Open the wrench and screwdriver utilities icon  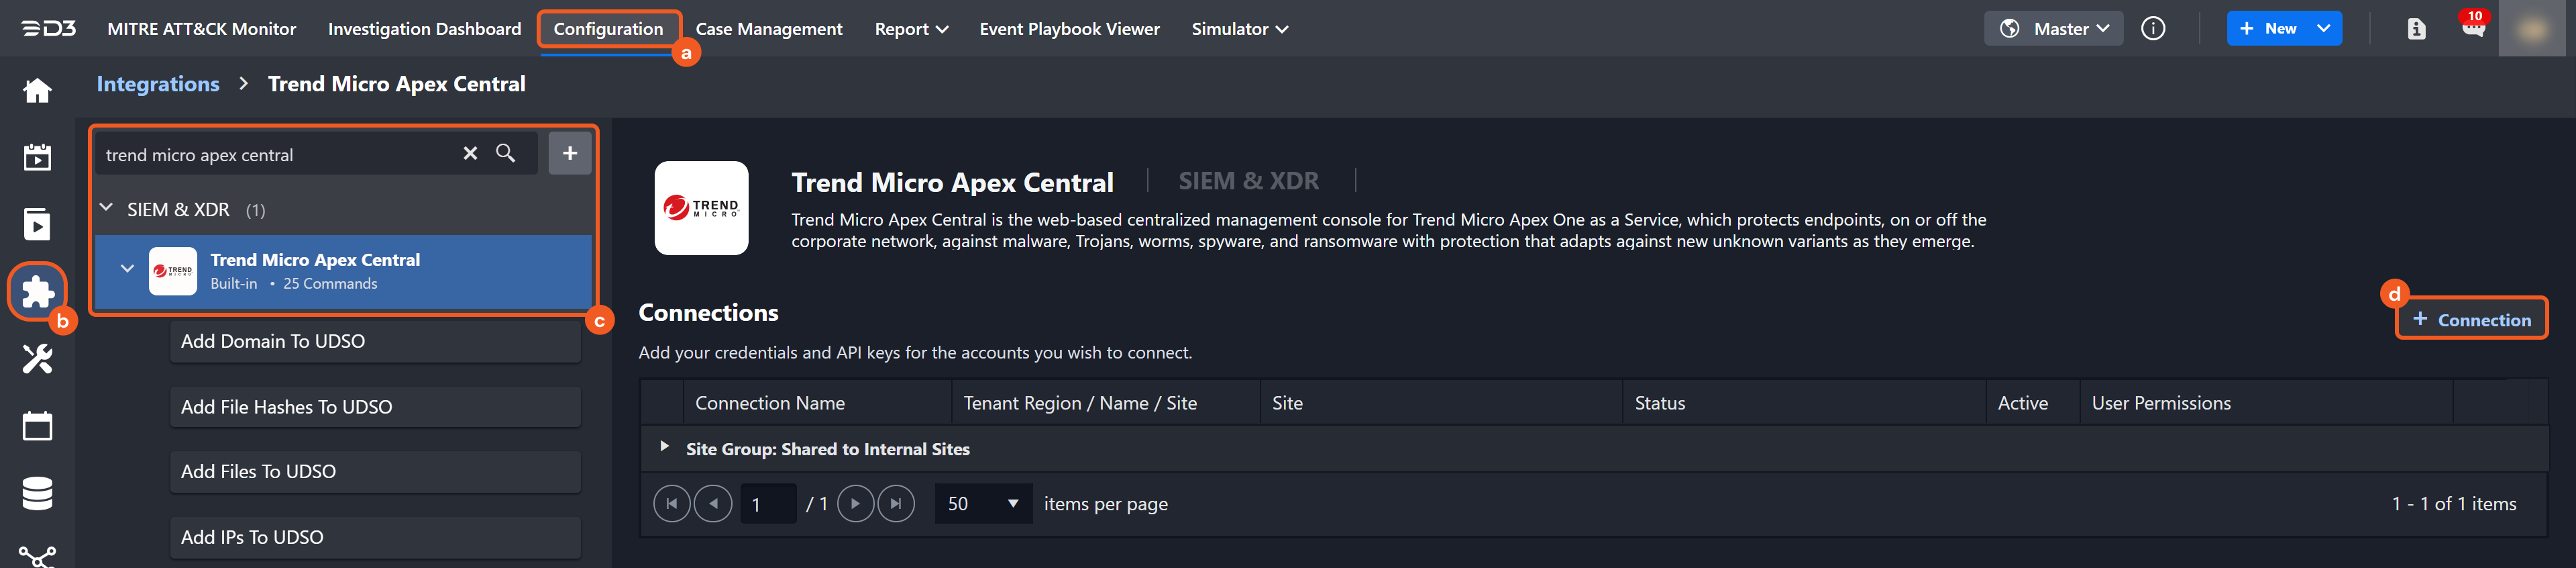tap(37, 358)
